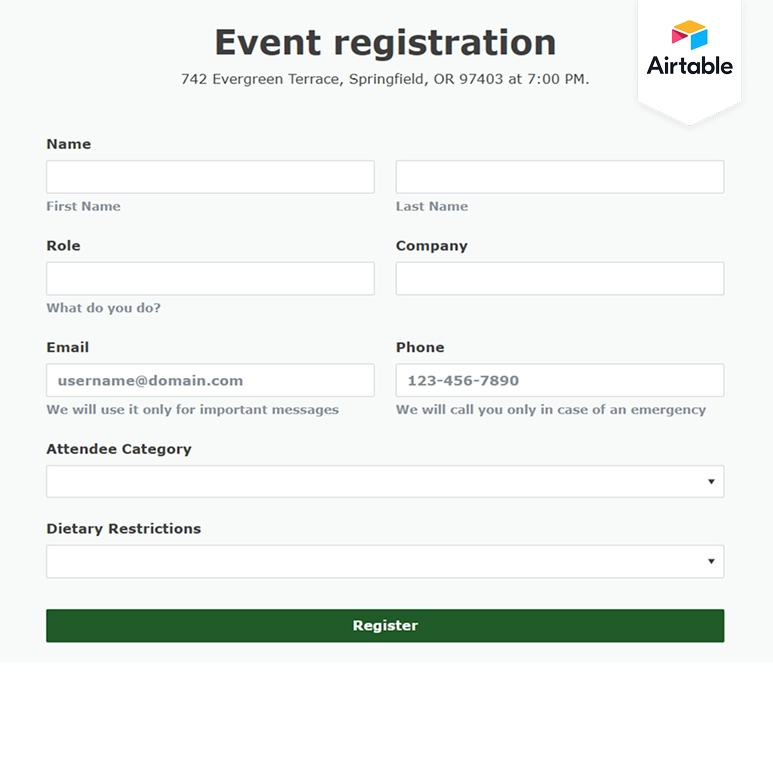Click the Event registration heading
Image resolution: width=773 pixels, height=783 pixels.
pos(385,43)
